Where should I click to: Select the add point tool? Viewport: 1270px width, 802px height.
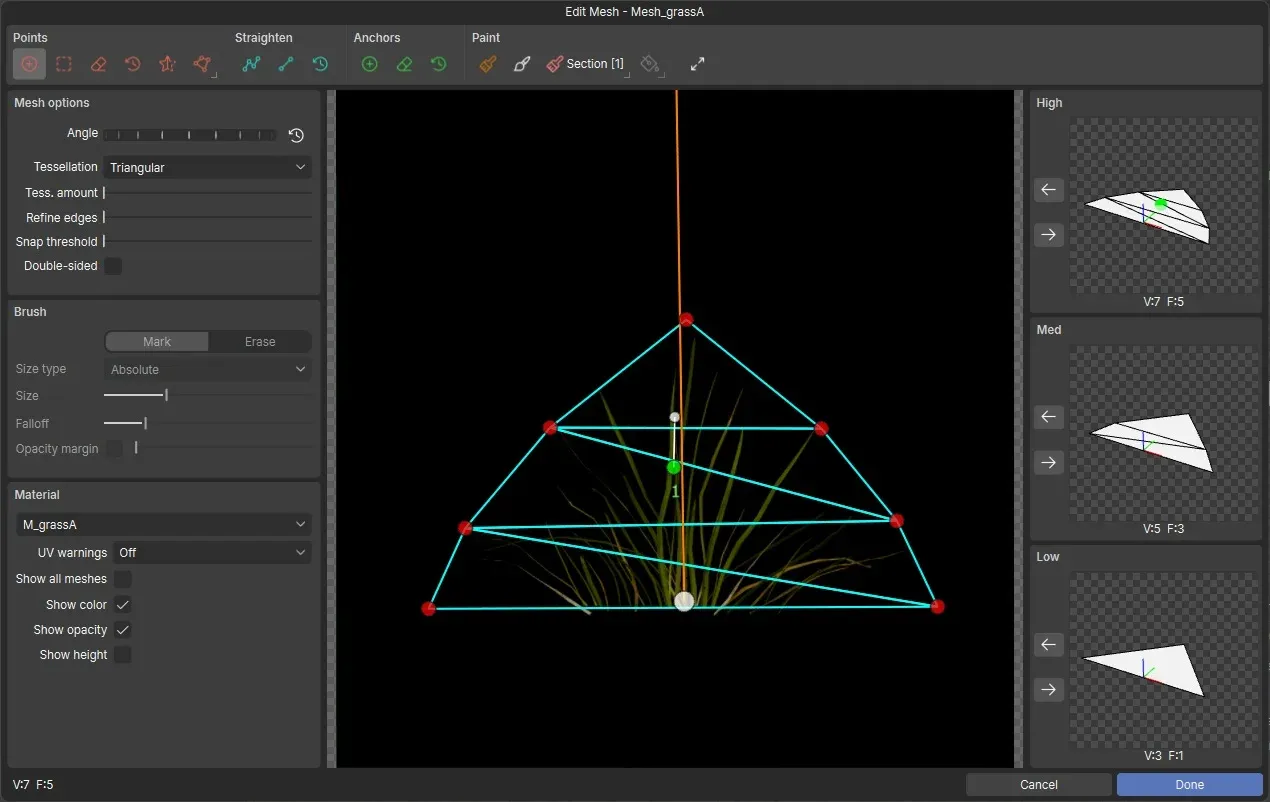click(x=29, y=64)
